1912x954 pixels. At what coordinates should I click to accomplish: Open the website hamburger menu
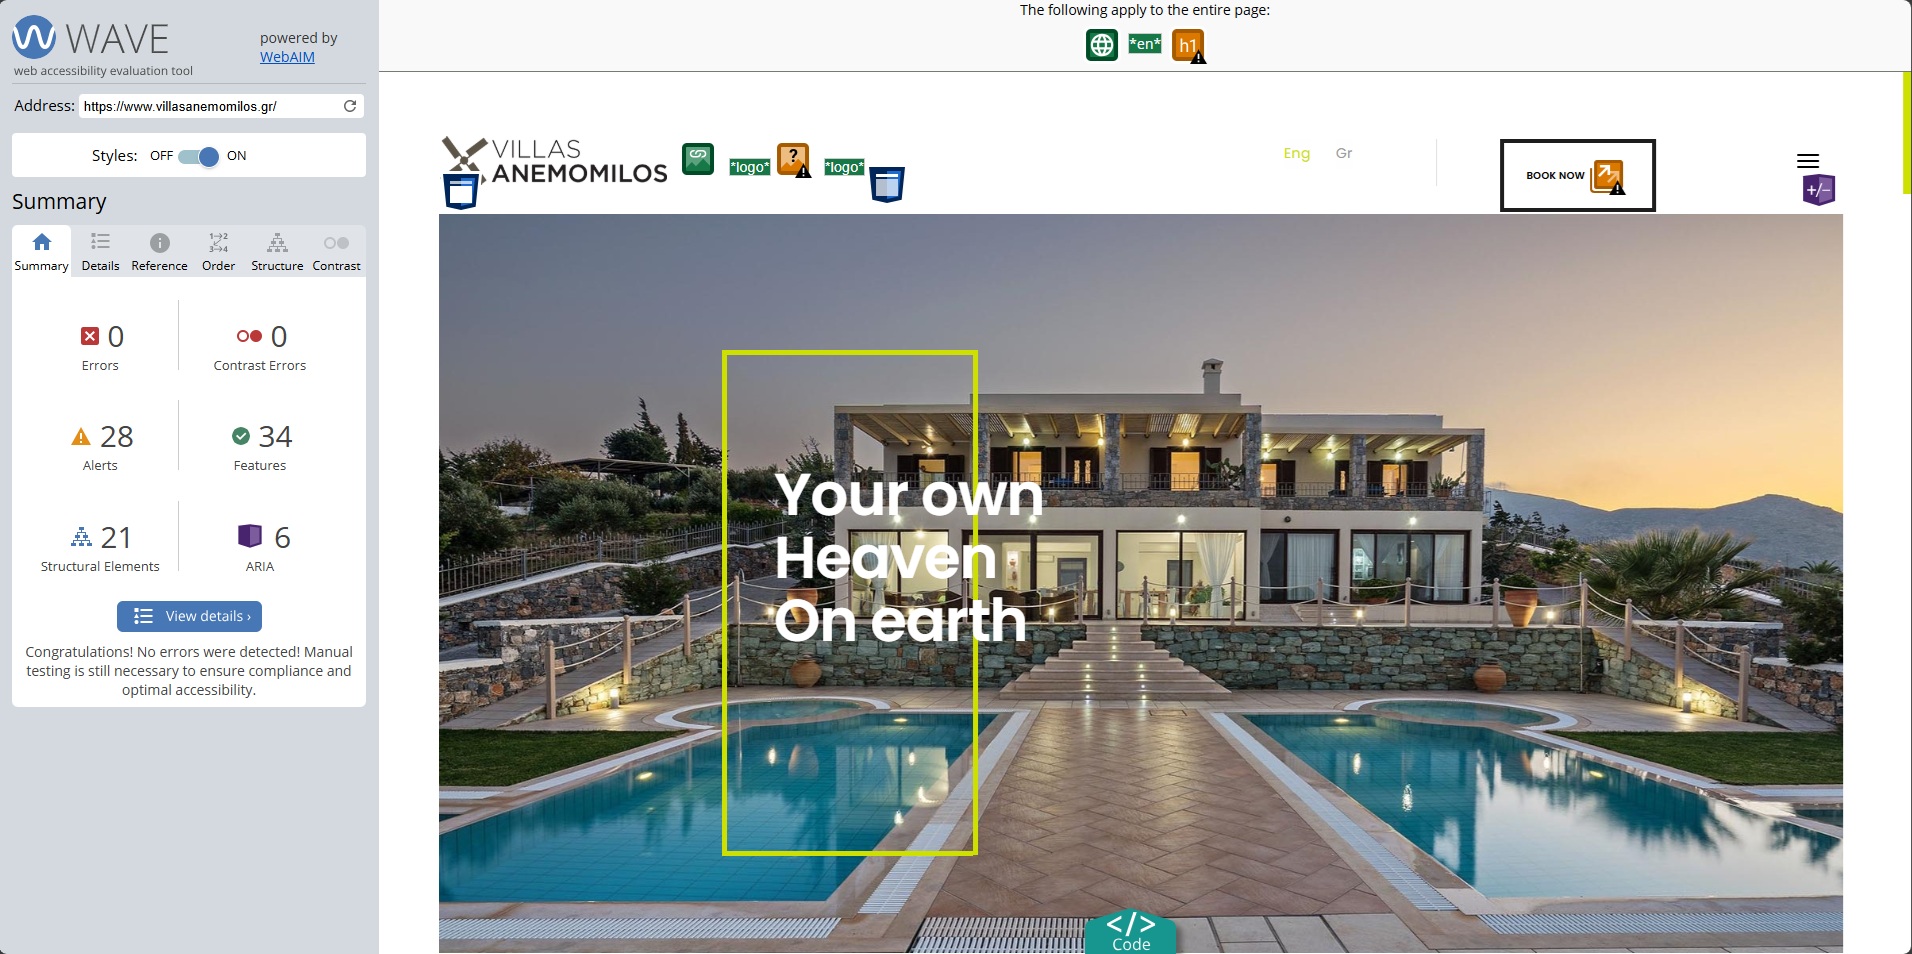[x=1808, y=161]
